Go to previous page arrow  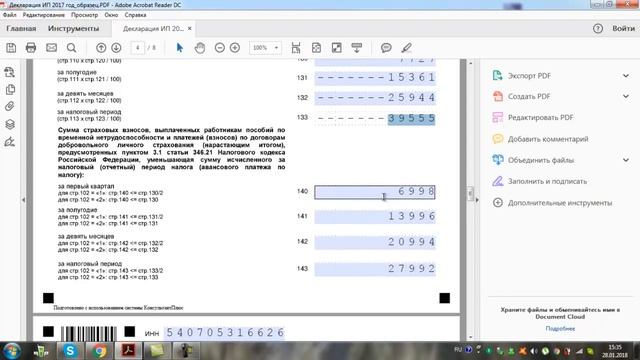tap(101, 48)
